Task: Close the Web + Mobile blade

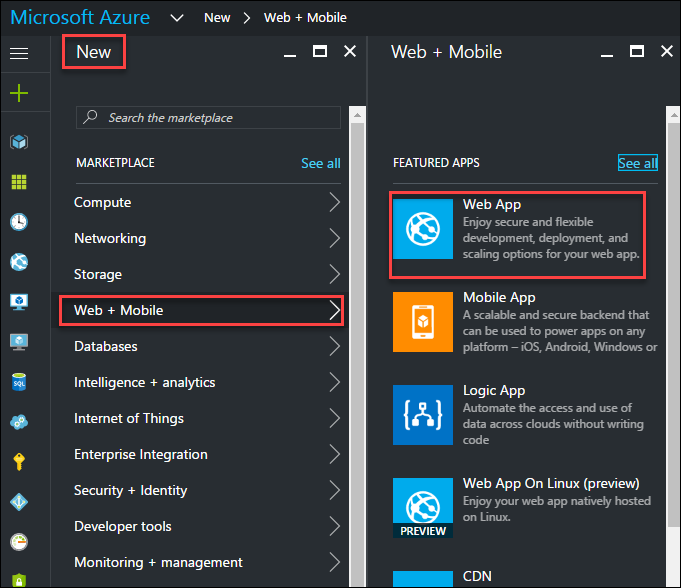Action: coord(667,51)
